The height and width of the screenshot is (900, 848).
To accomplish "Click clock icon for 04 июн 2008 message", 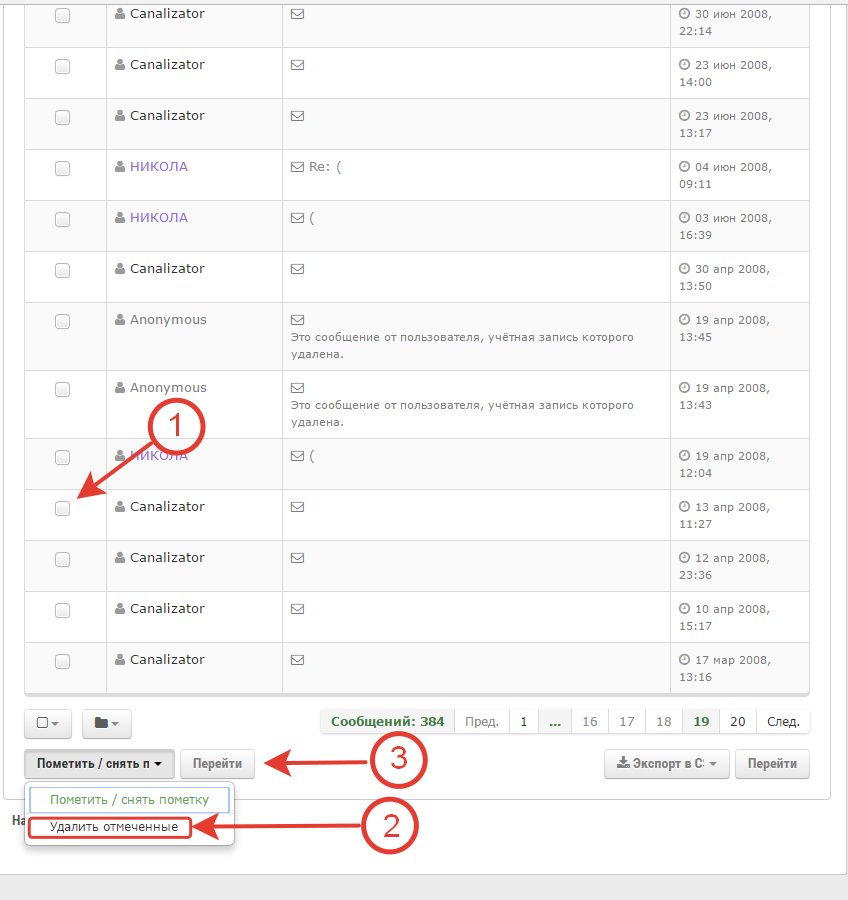I will click(x=685, y=167).
